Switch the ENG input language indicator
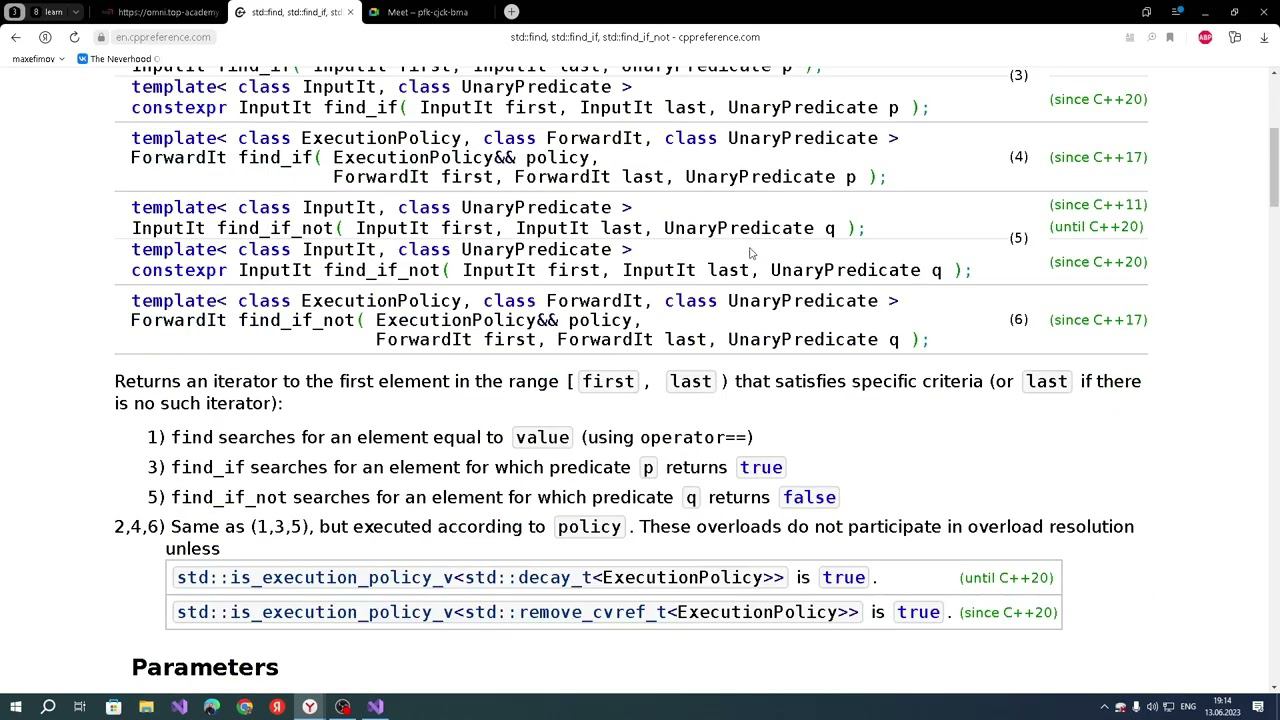Screen dimensions: 1280x720 pyautogui.click(x=1188, y=707)
